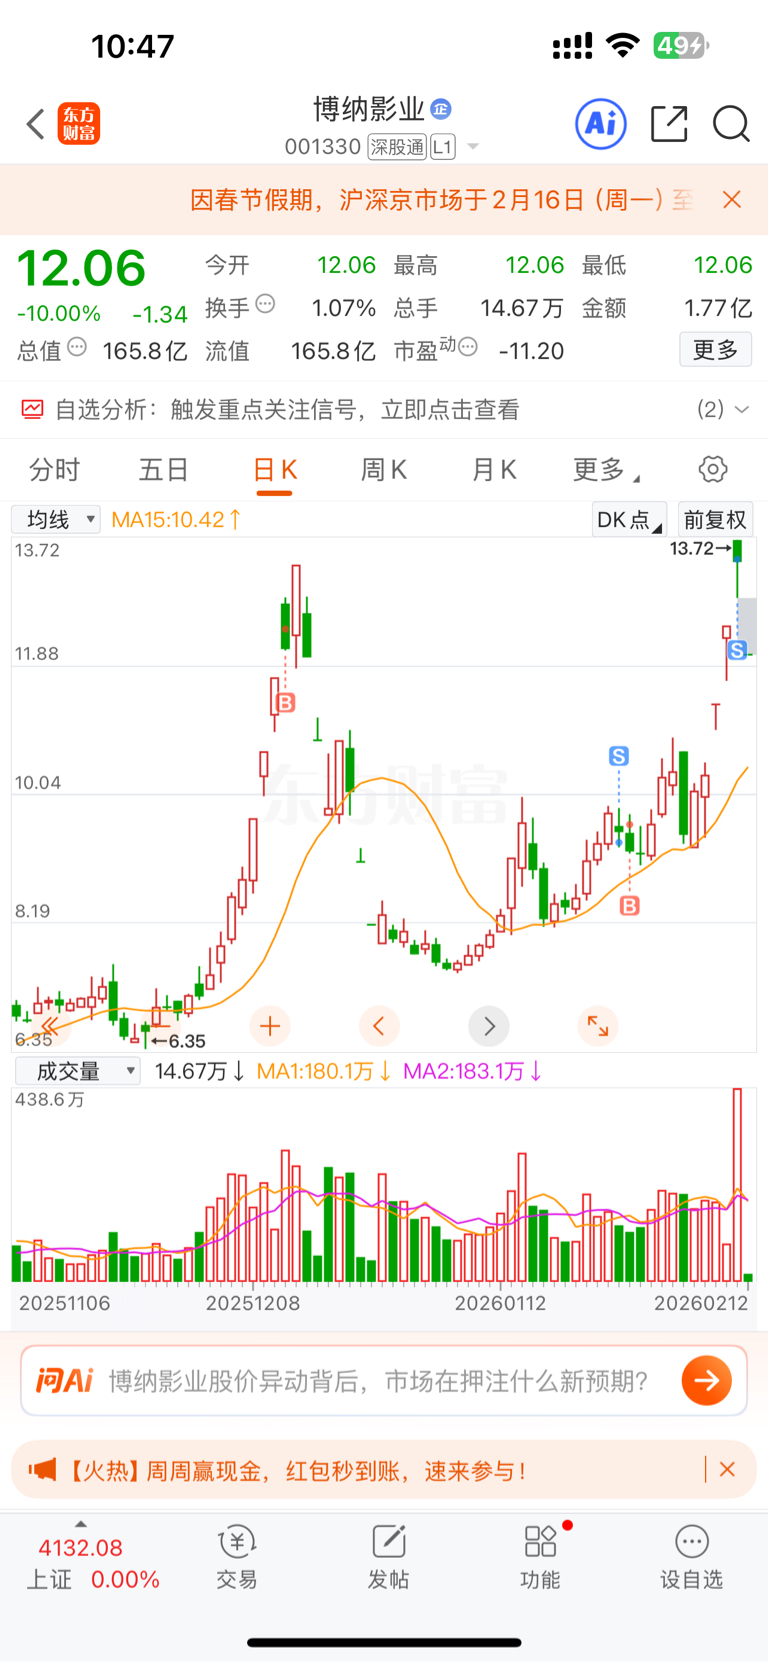This screenshot has height=1662, width=768.
Task: Open chart settings gear icon
Action: 713,469
